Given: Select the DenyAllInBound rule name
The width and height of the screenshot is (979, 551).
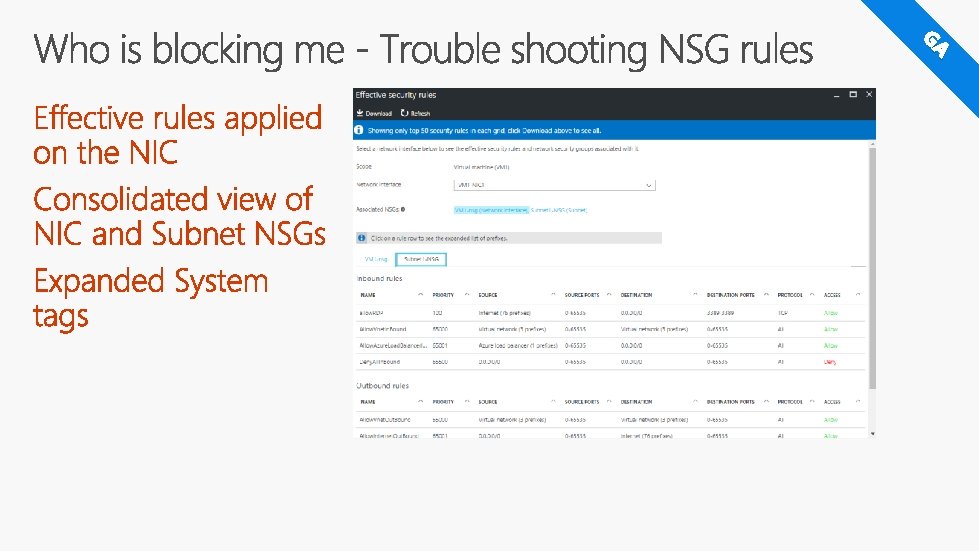Looking at the screenshot, I should [x=380, y=361].
